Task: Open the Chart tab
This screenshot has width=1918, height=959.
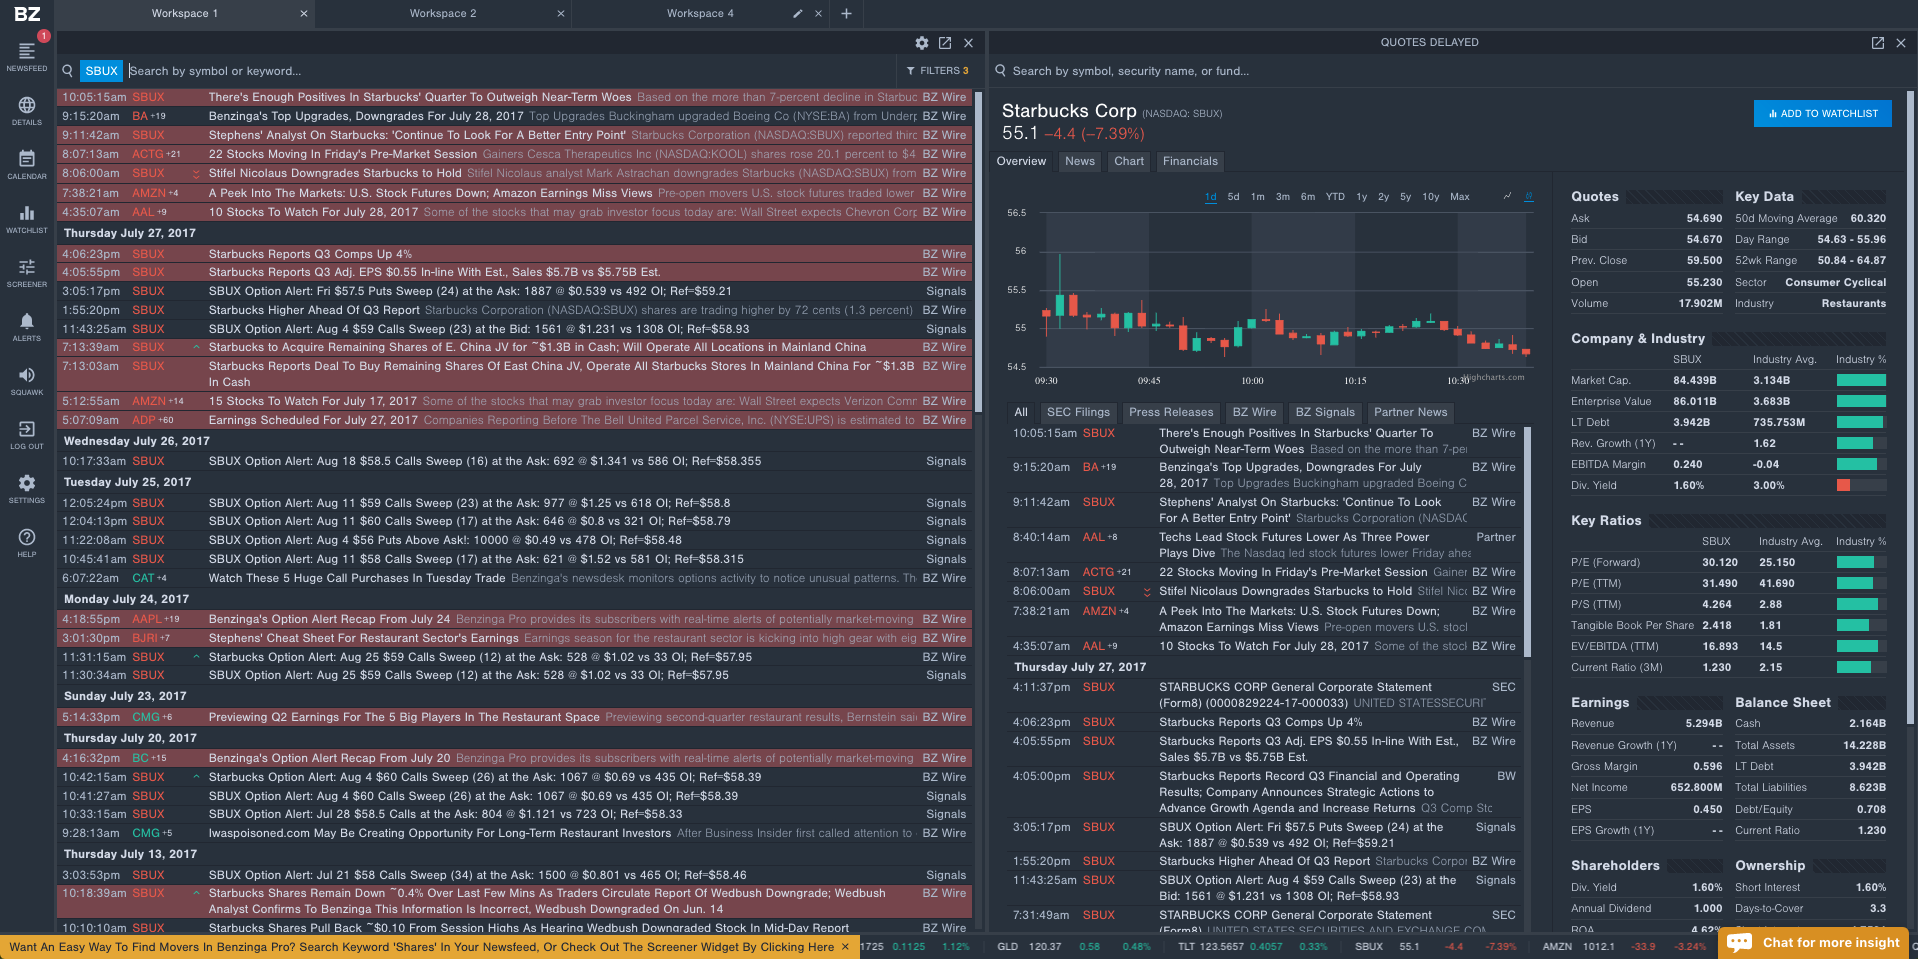Action: [x=1129, y=161]
